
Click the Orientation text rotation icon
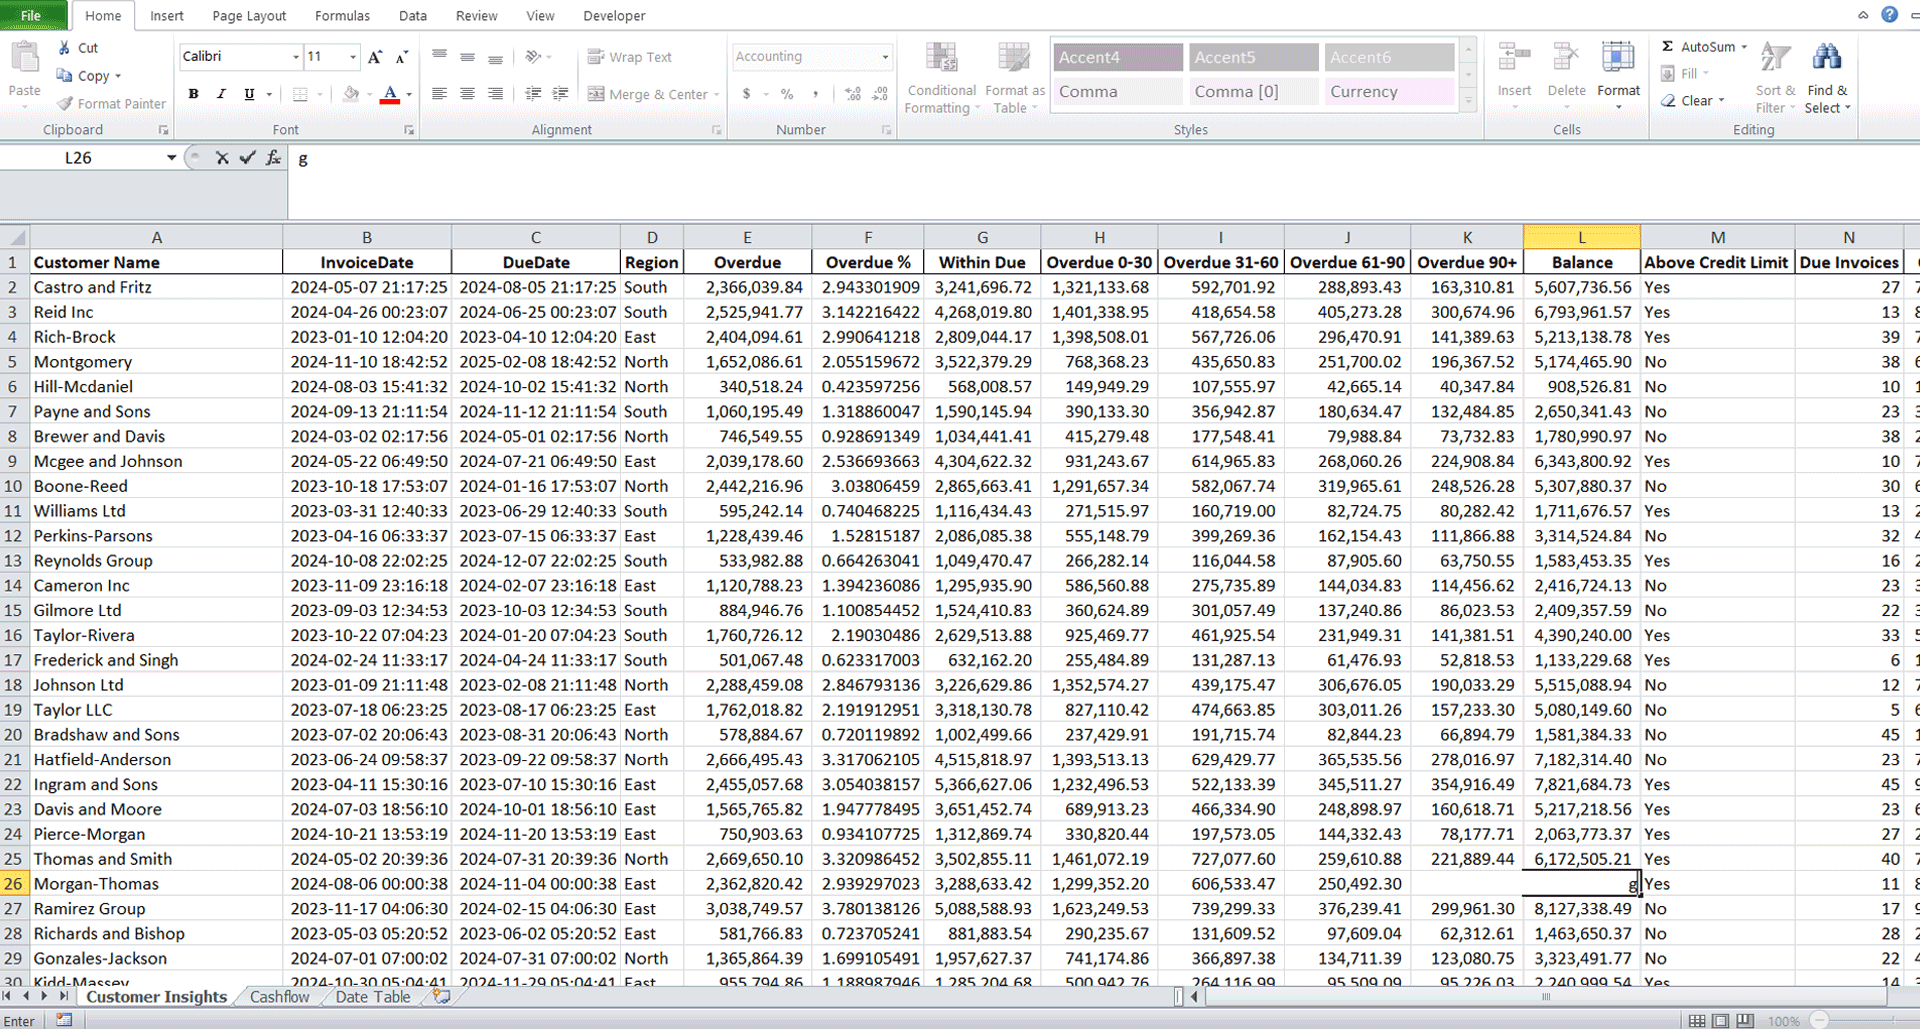coord(534,57)
